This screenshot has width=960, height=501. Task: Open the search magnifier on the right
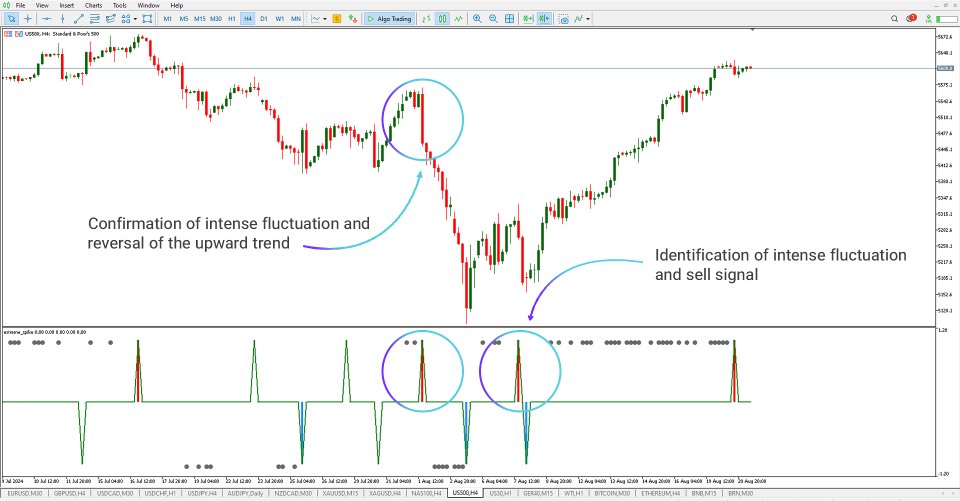[x=894, y=19]
